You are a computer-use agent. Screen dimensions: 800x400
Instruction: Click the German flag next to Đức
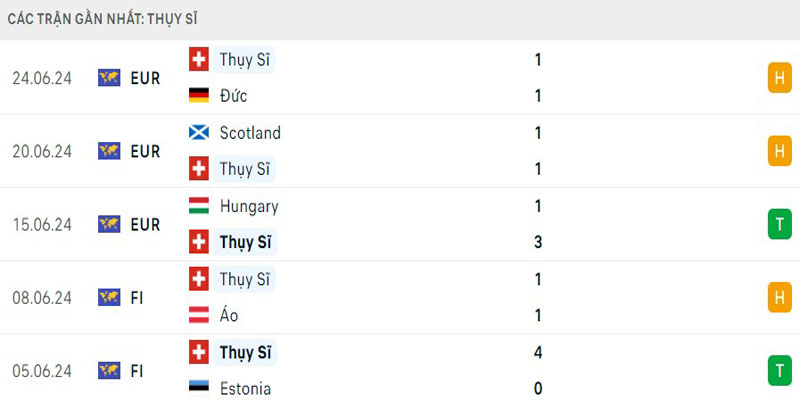(x=198, y=95)
